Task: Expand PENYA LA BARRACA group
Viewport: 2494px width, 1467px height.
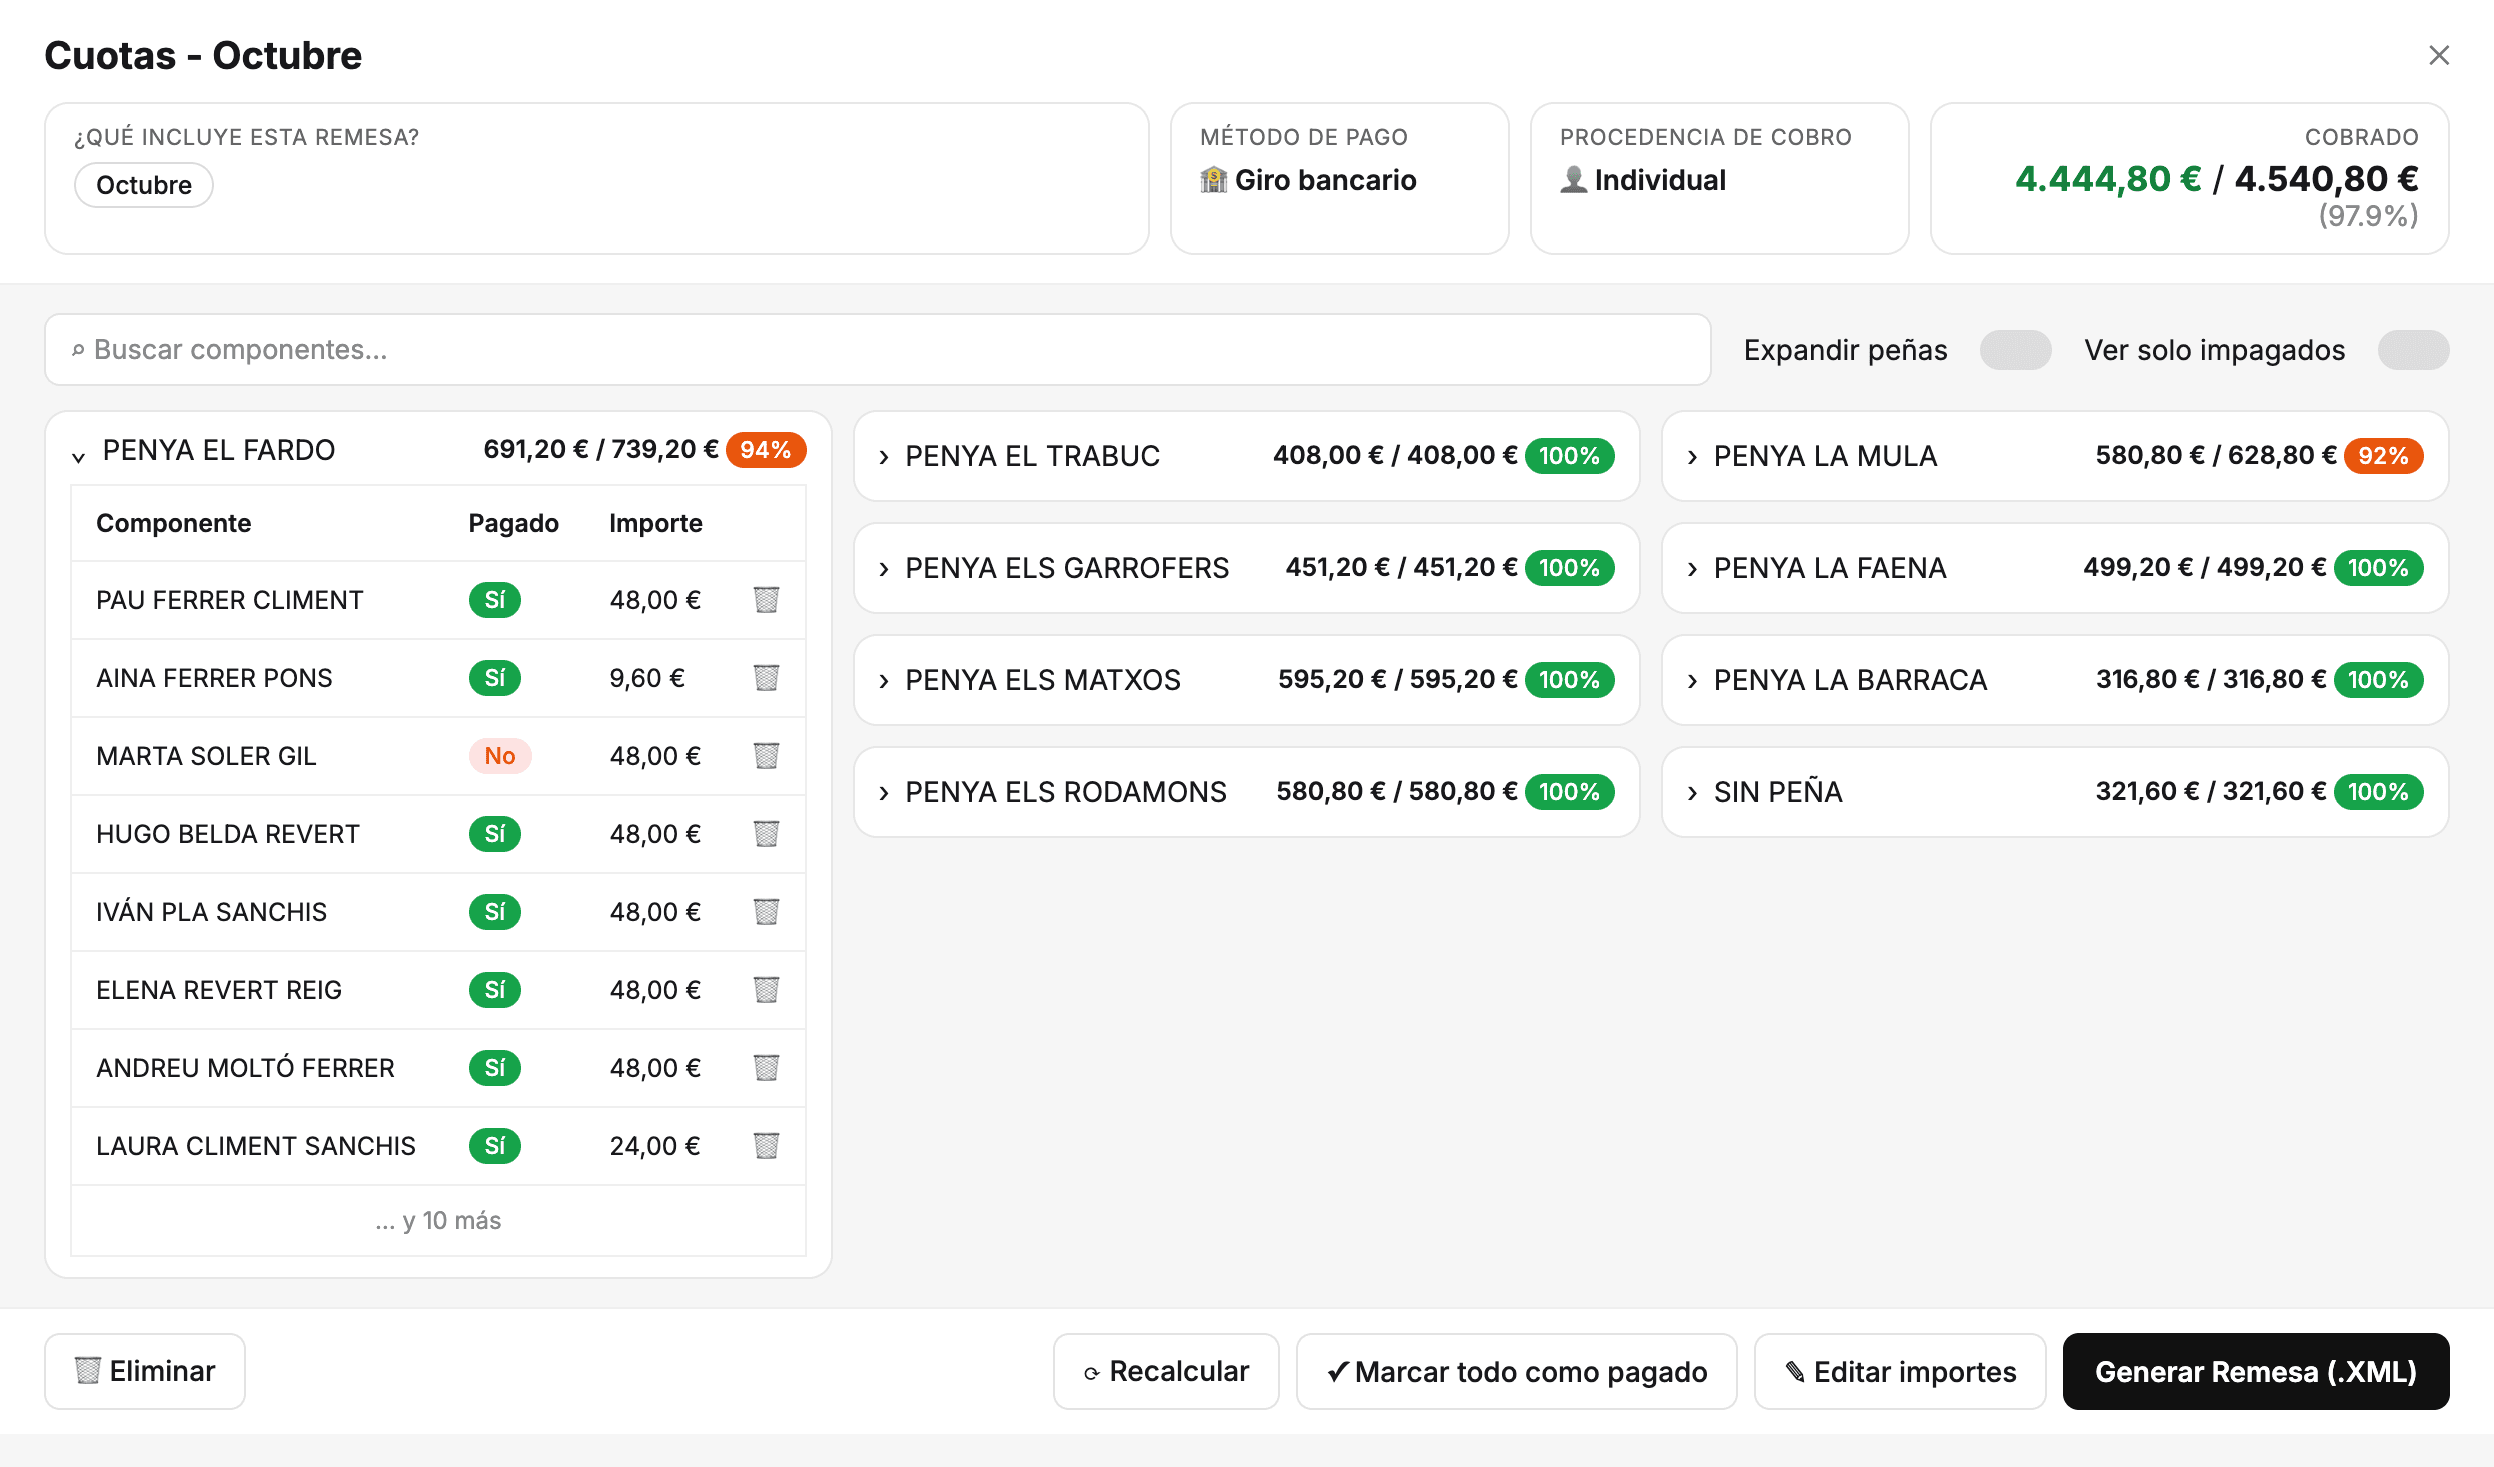Action: click(2055, 680)
